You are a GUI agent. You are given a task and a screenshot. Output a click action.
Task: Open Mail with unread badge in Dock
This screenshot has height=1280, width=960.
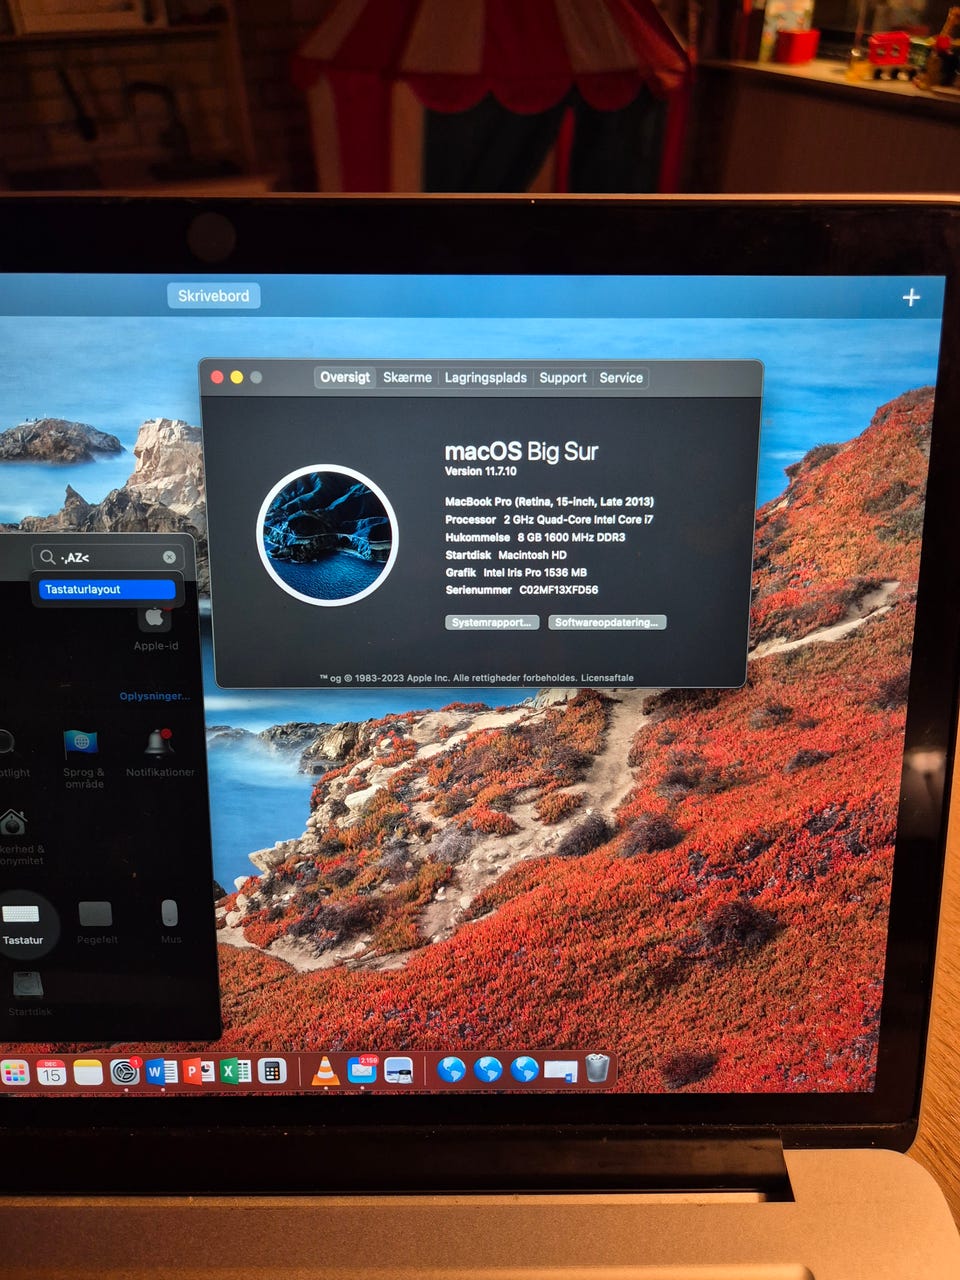click(362, 1070)
